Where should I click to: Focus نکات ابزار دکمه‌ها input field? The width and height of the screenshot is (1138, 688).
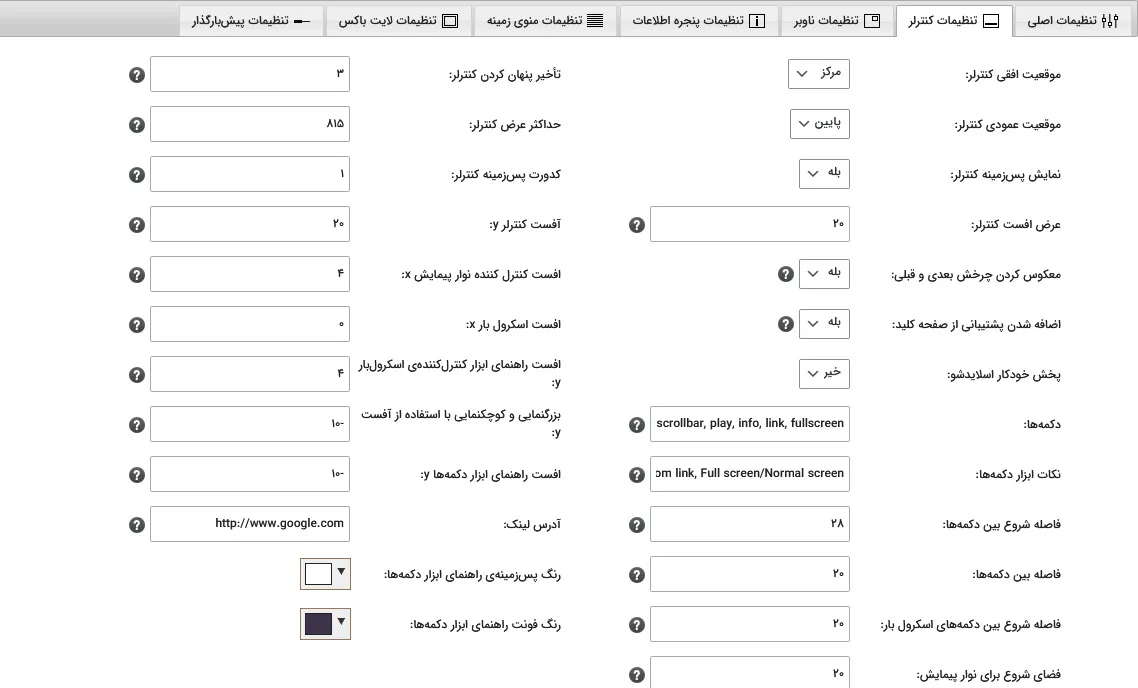point(750,474)
